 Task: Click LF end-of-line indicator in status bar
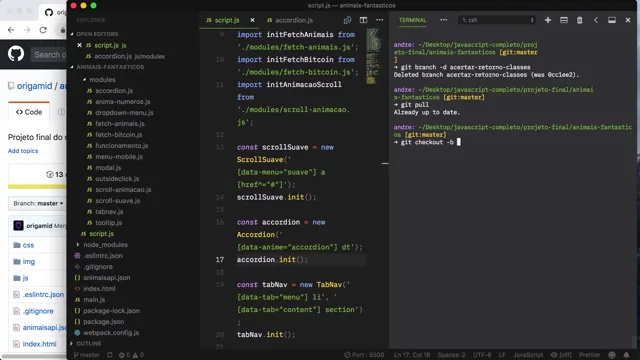502,355
